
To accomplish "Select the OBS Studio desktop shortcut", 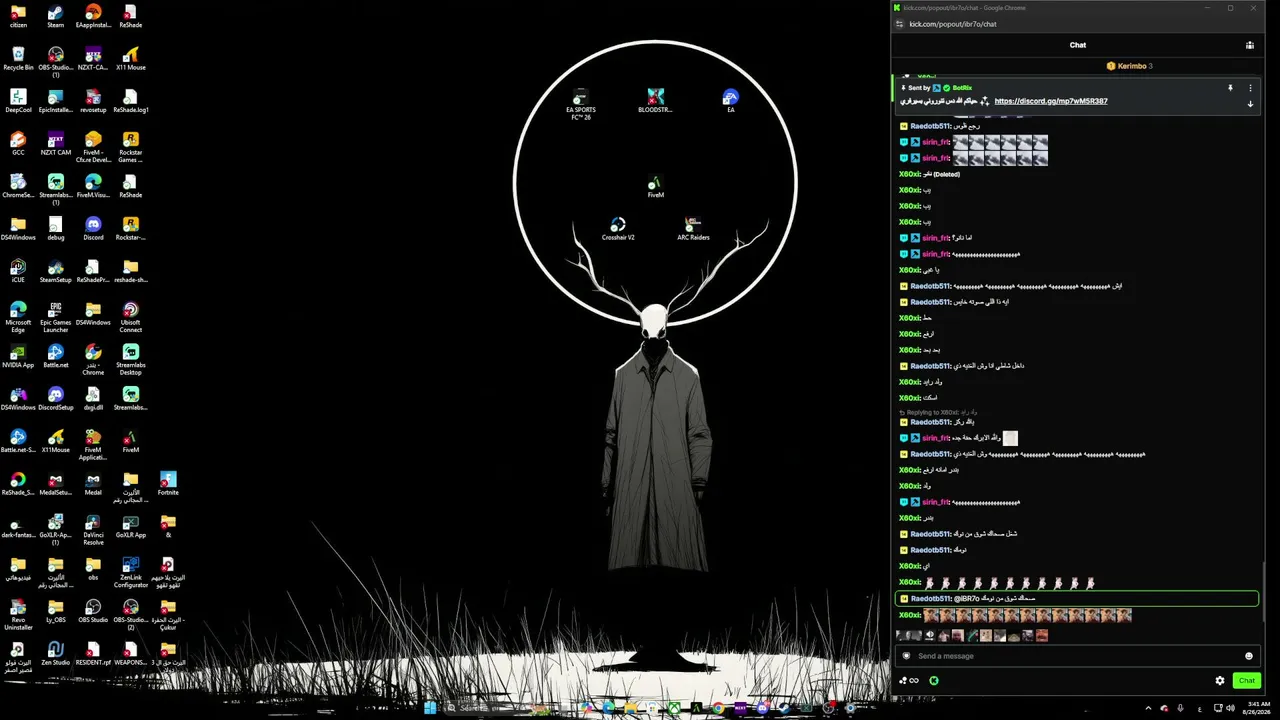I will [93, 610].
